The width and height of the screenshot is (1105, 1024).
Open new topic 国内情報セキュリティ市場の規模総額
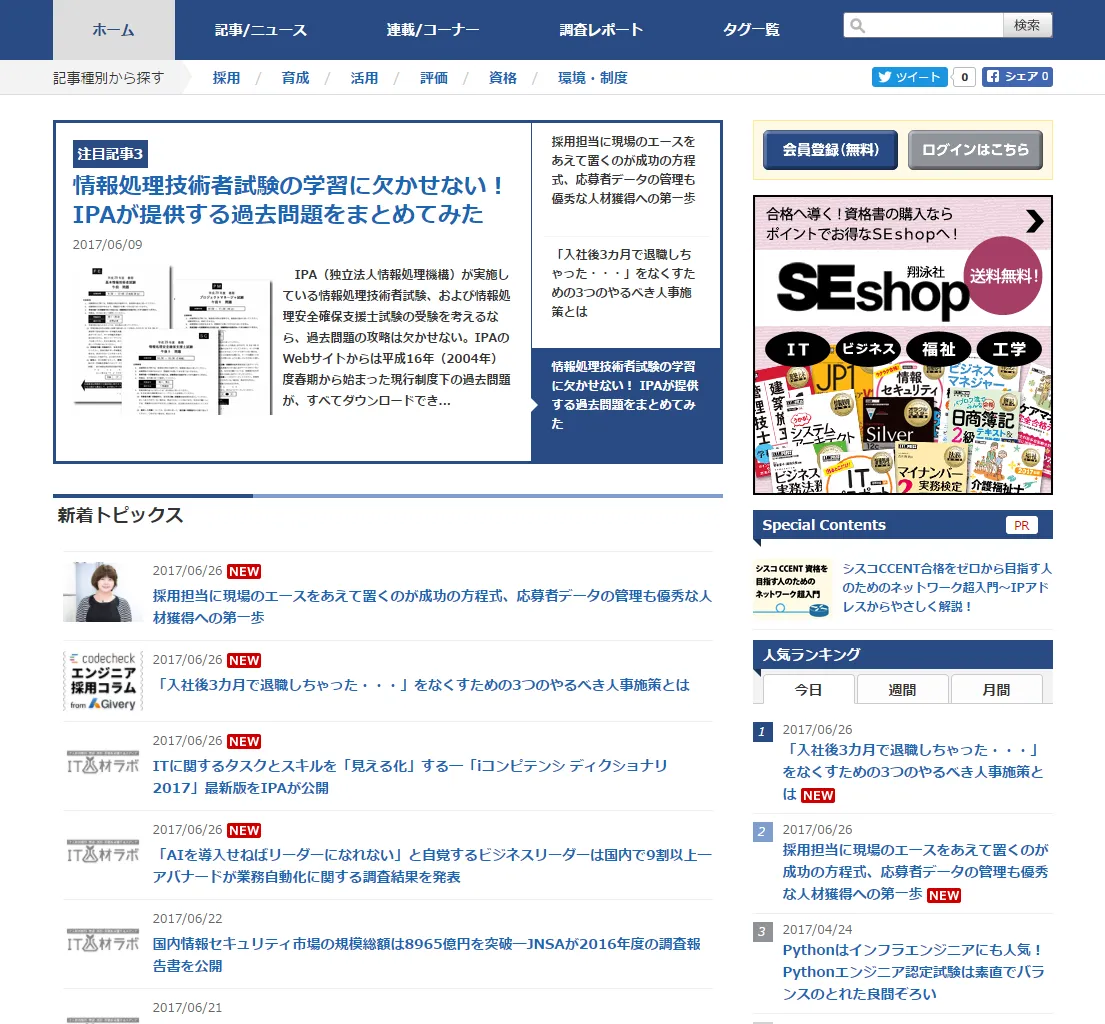tap(426, 955)
